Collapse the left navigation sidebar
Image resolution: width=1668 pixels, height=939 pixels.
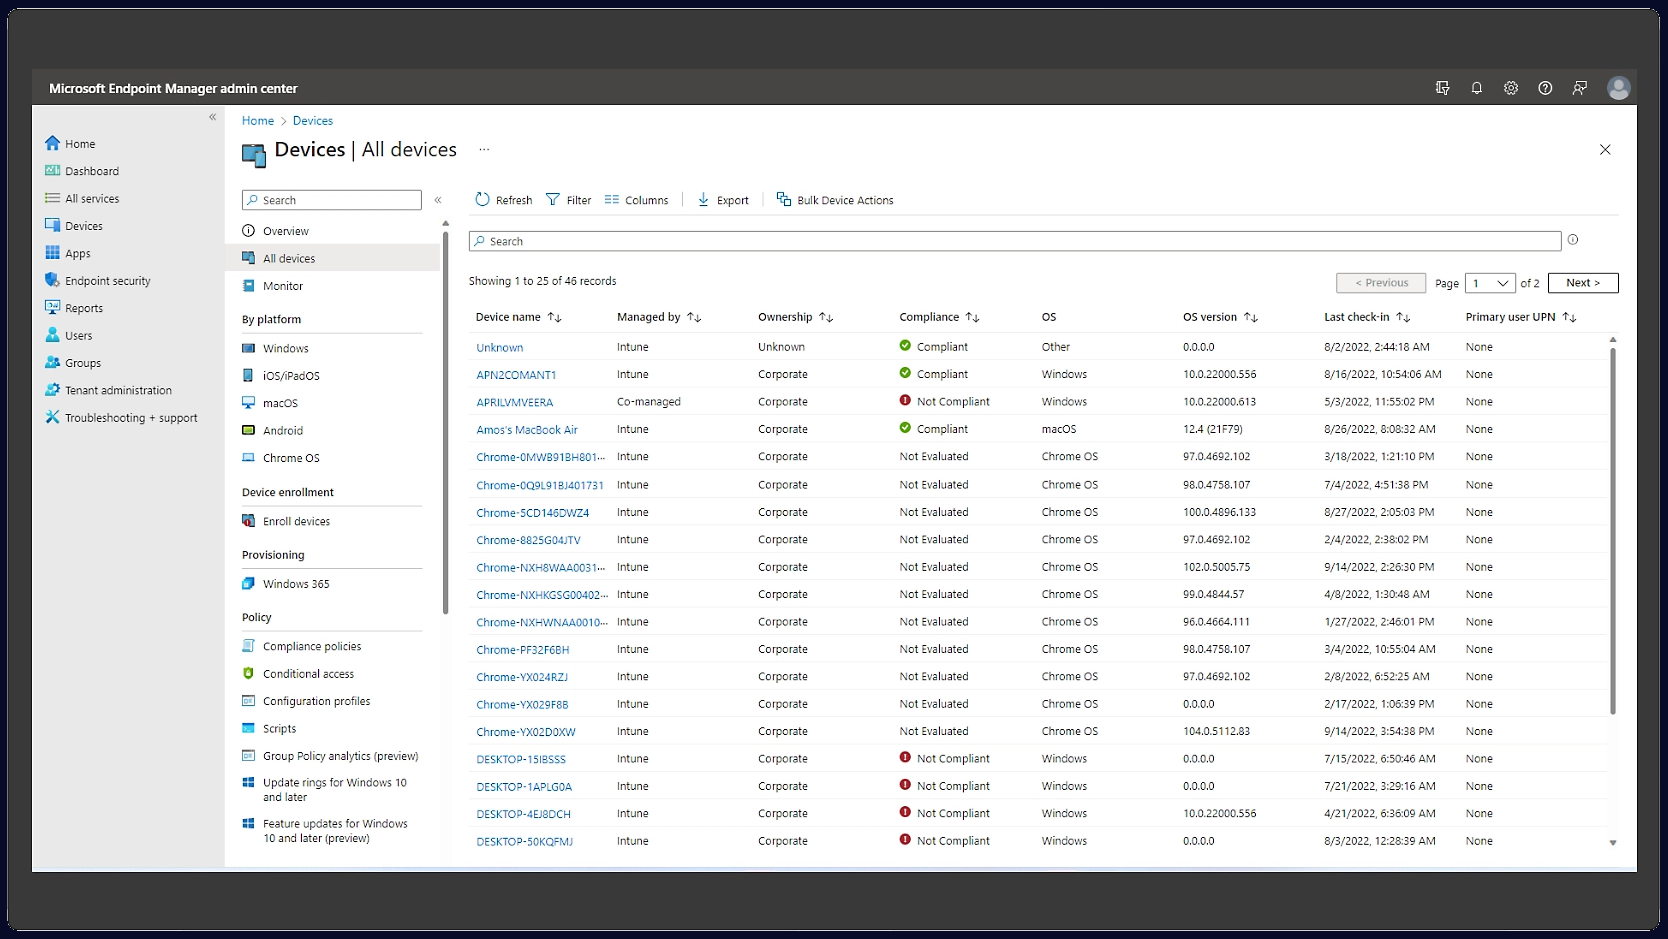212,117
